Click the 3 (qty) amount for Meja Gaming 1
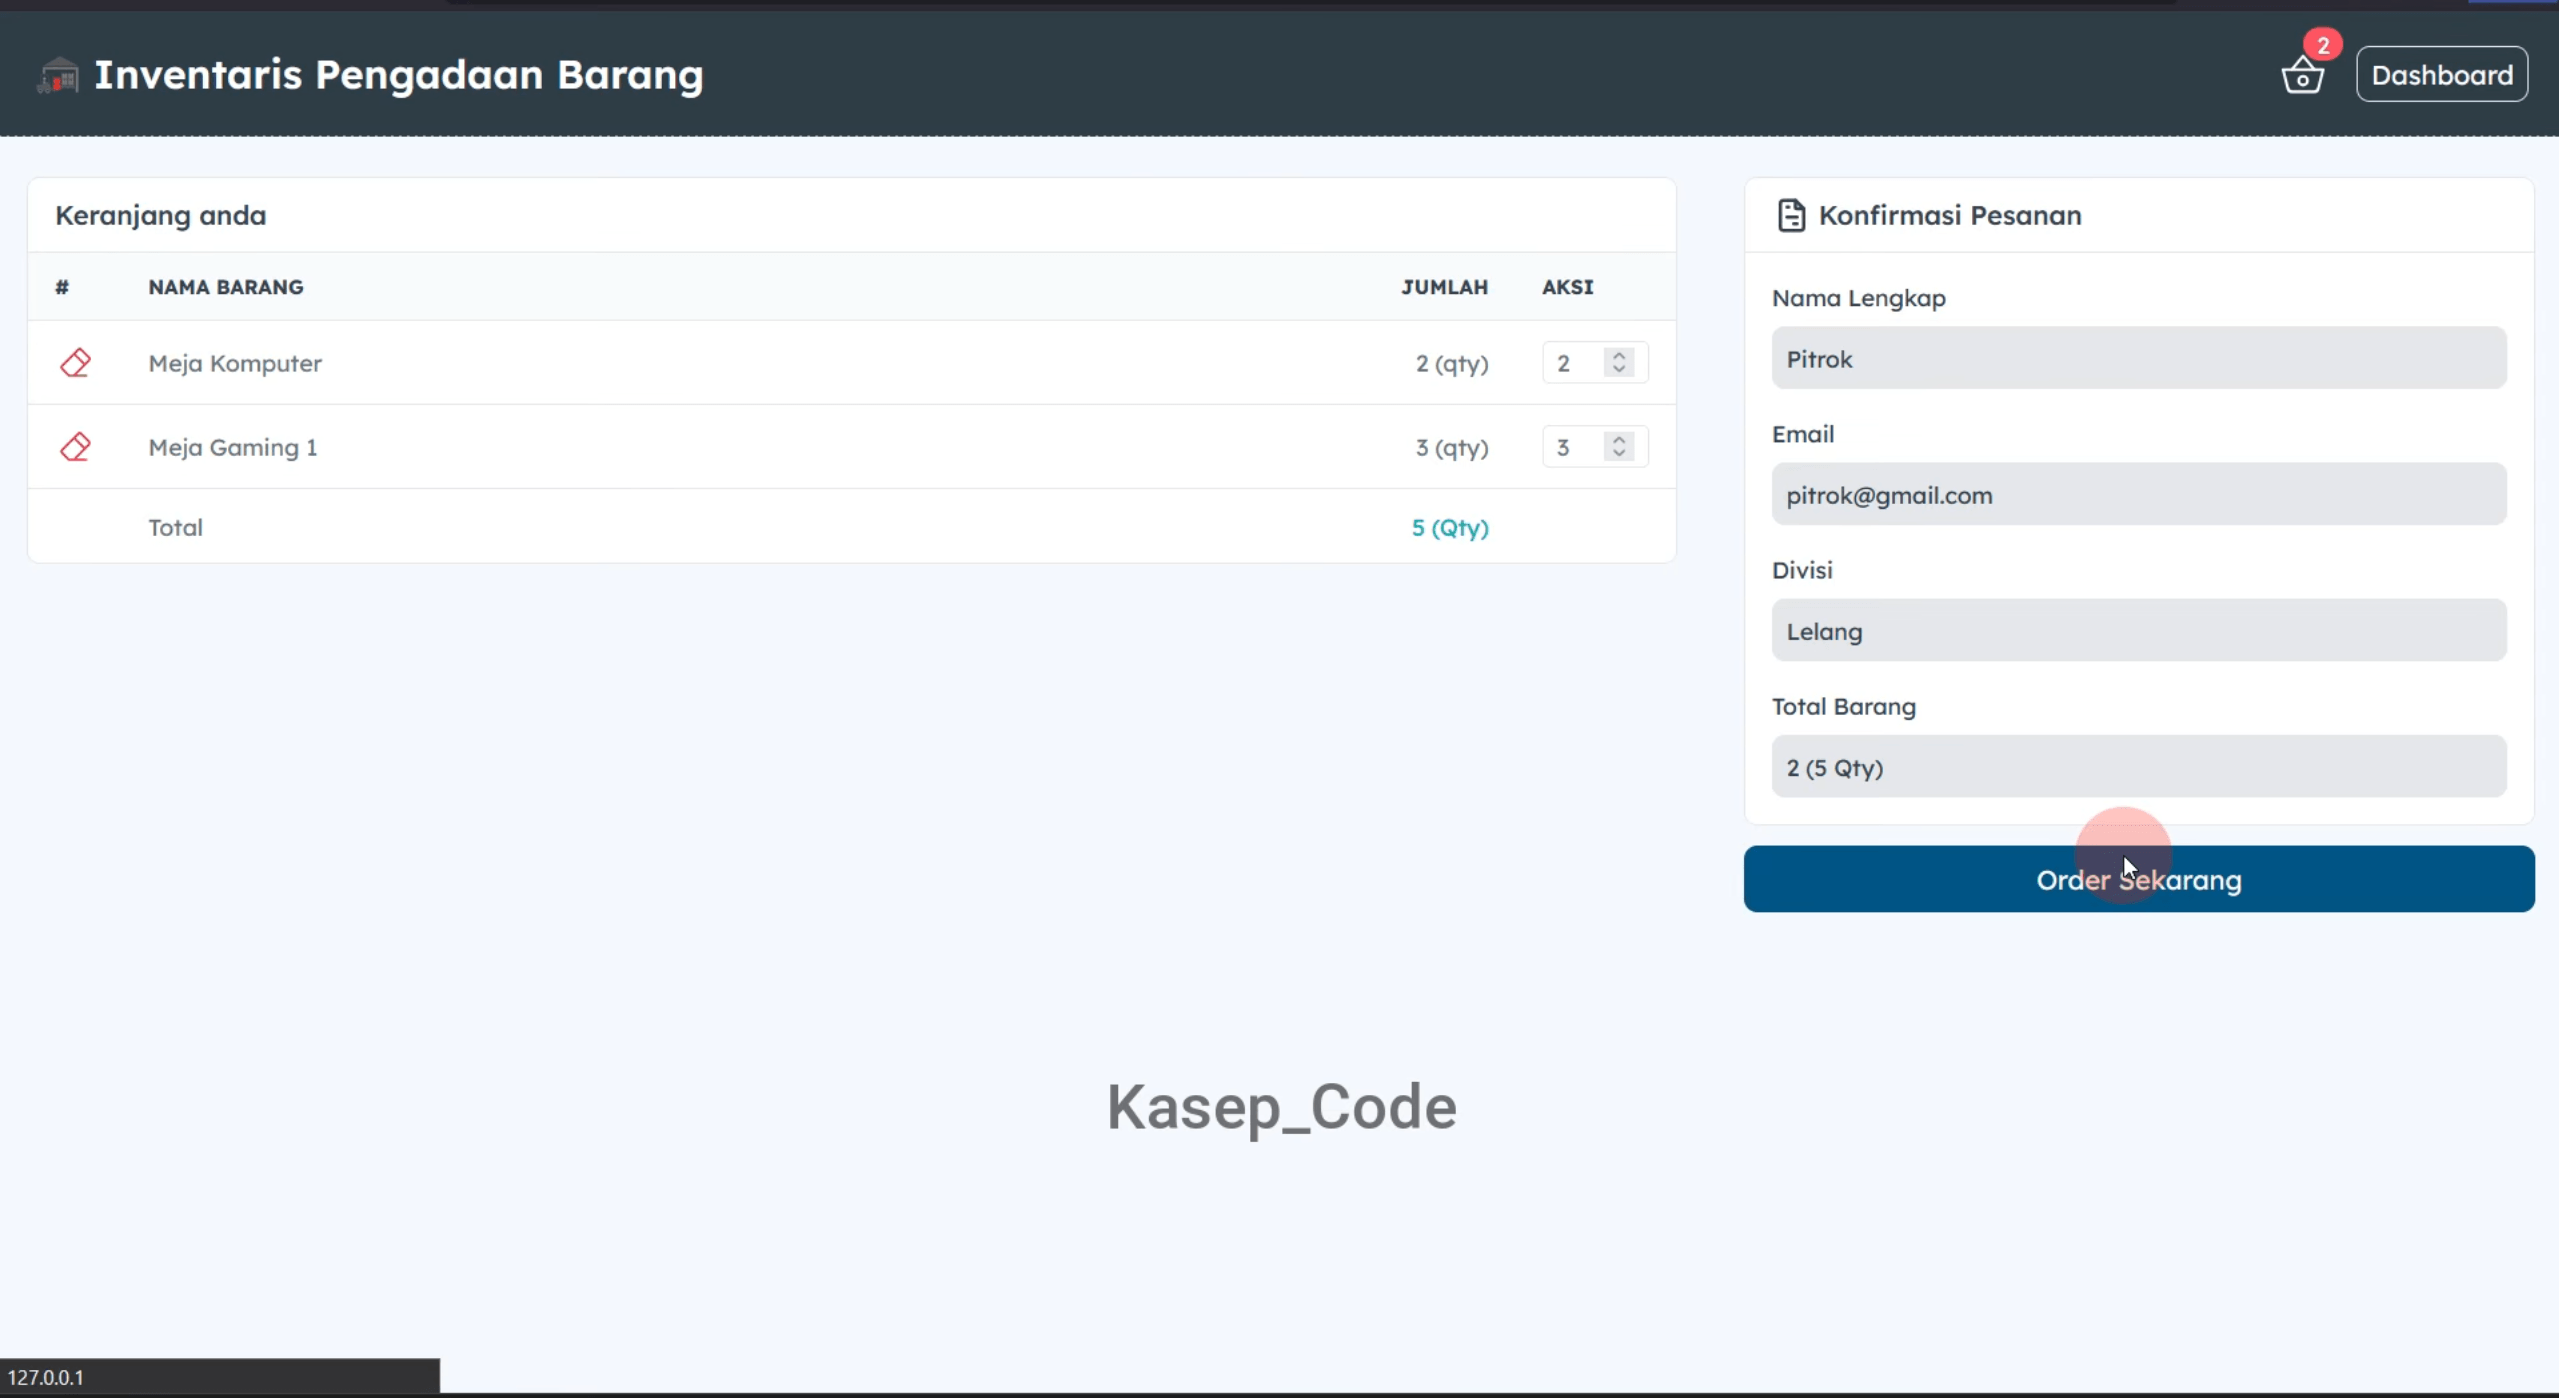 pyautogui.click(x=1451, y=448)
